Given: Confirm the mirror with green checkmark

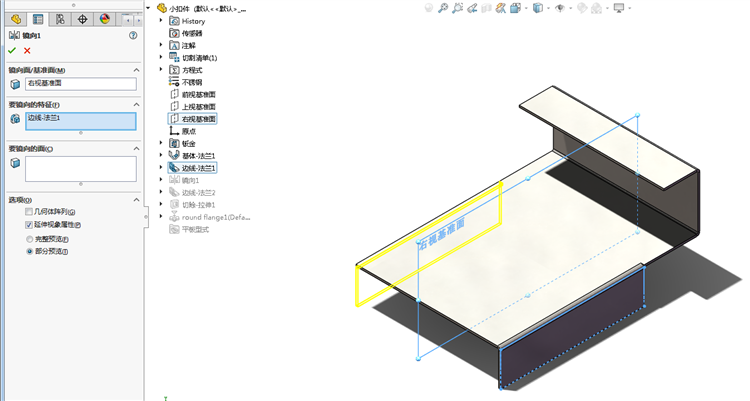Looking at the screenshot, I should [x=12, y=50].
